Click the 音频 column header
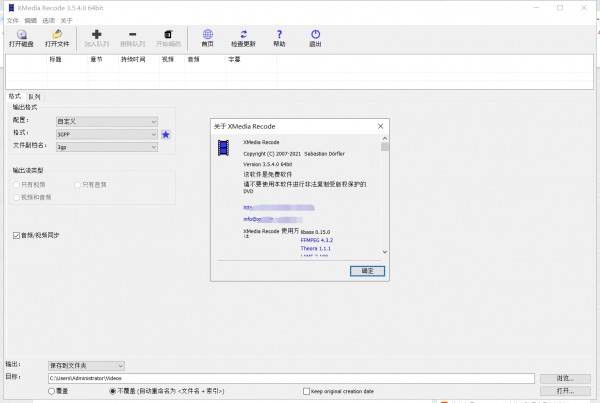 click(206, 59)
